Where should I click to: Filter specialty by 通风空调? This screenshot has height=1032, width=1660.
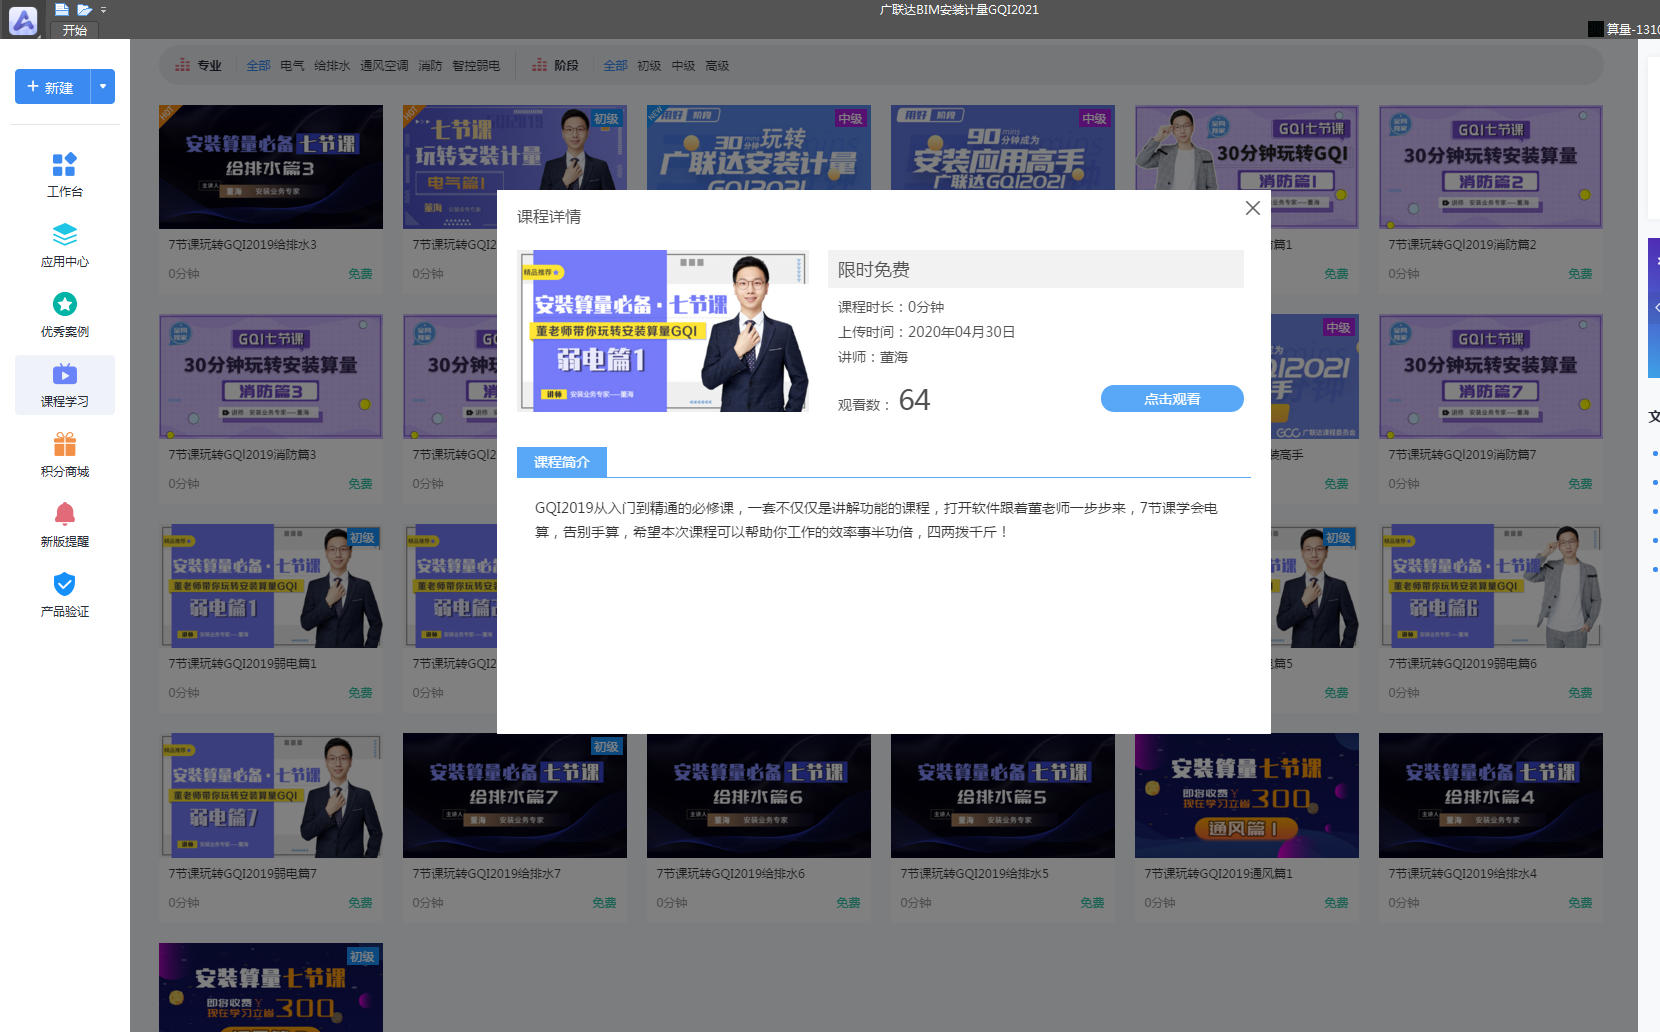pyautogui.click(x=384, y=66)
